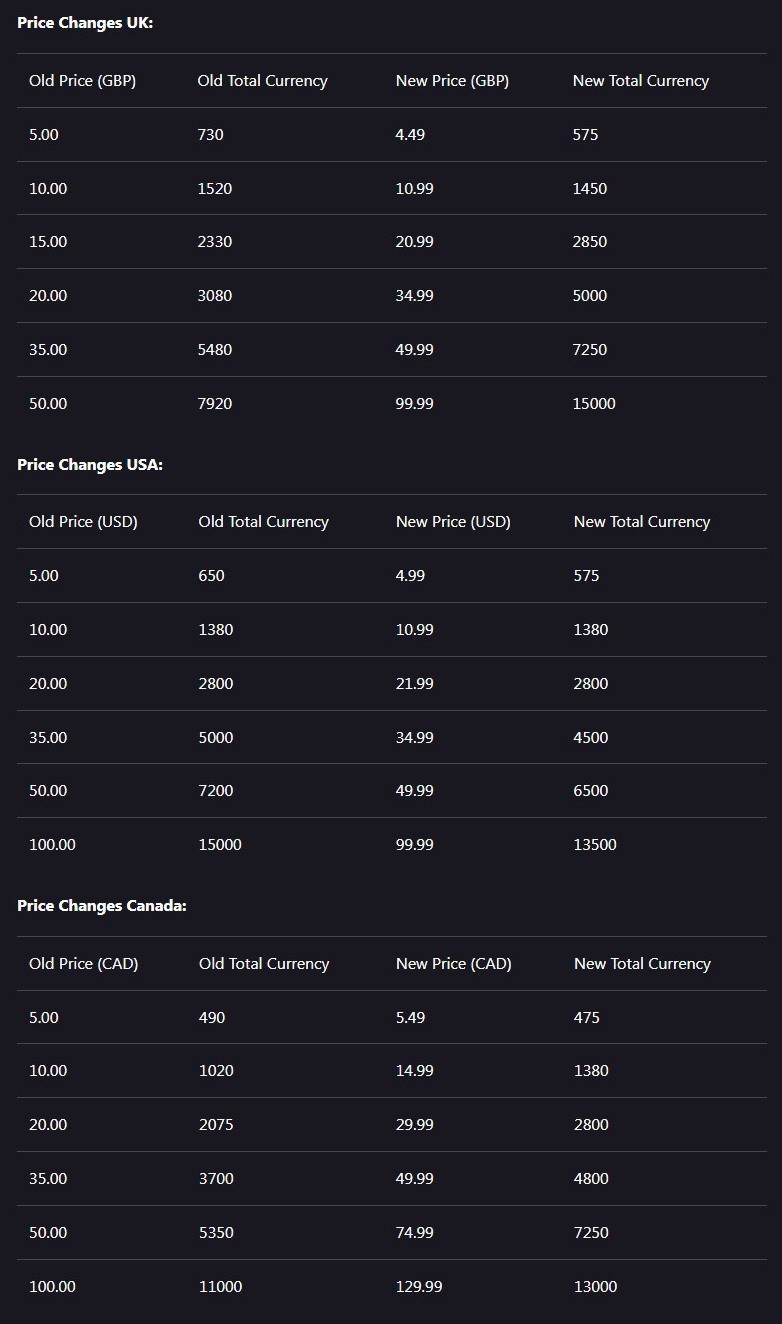The image size is (782, 1324).
Task: Click the 'New Price (USD)' column header
Action: (x=453, y=522)
